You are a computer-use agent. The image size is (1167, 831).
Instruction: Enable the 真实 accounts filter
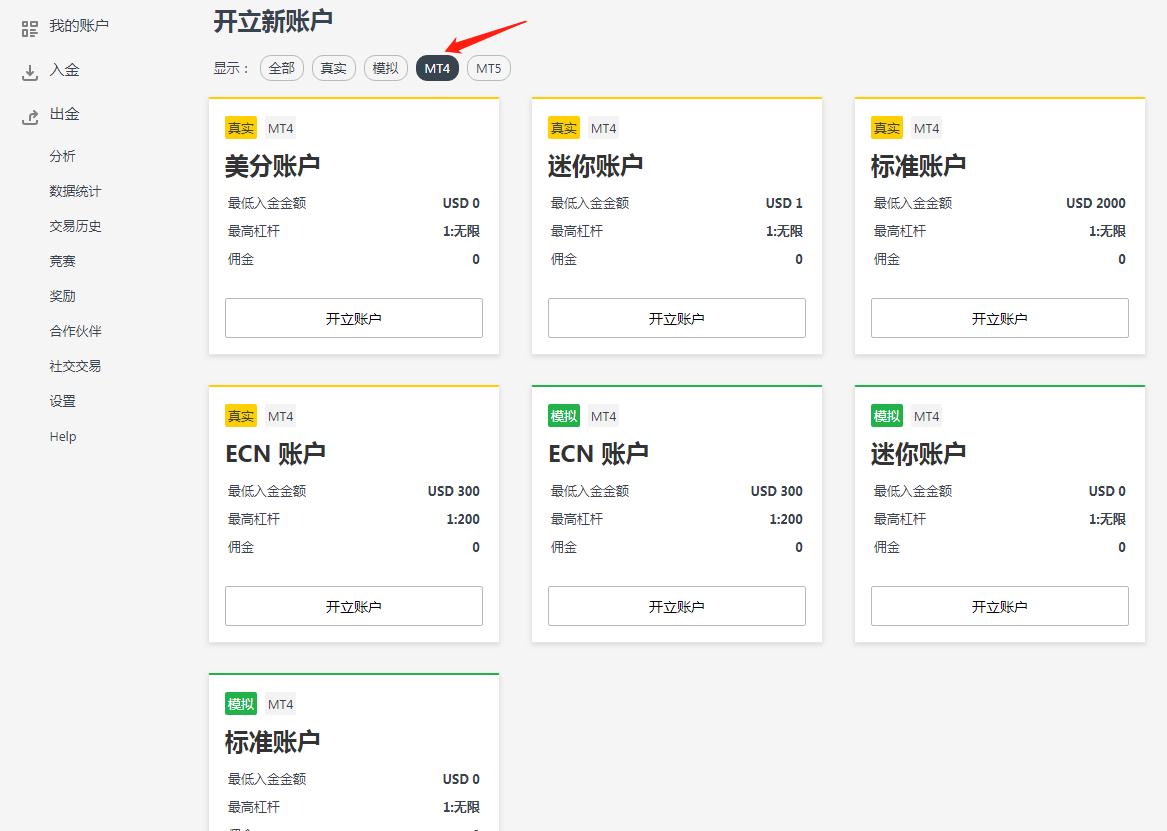[x=333, y=68]
